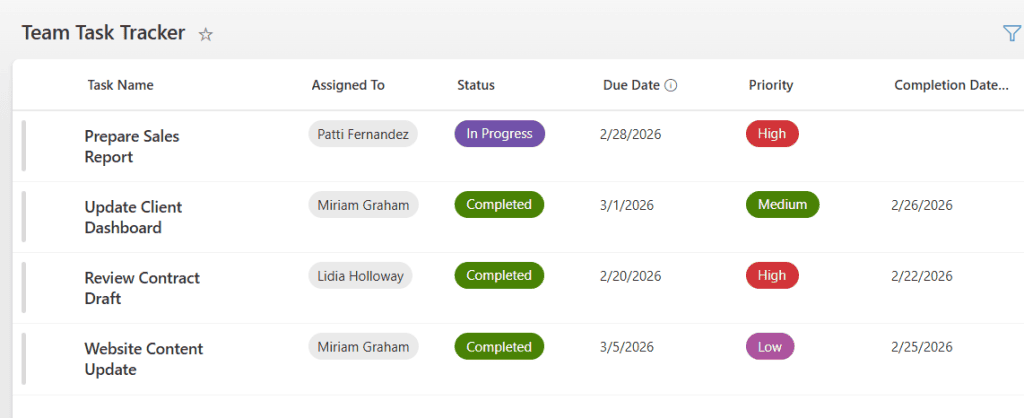
Task: Click the Patti Fernandez person chip
Action: coord(362,134)
